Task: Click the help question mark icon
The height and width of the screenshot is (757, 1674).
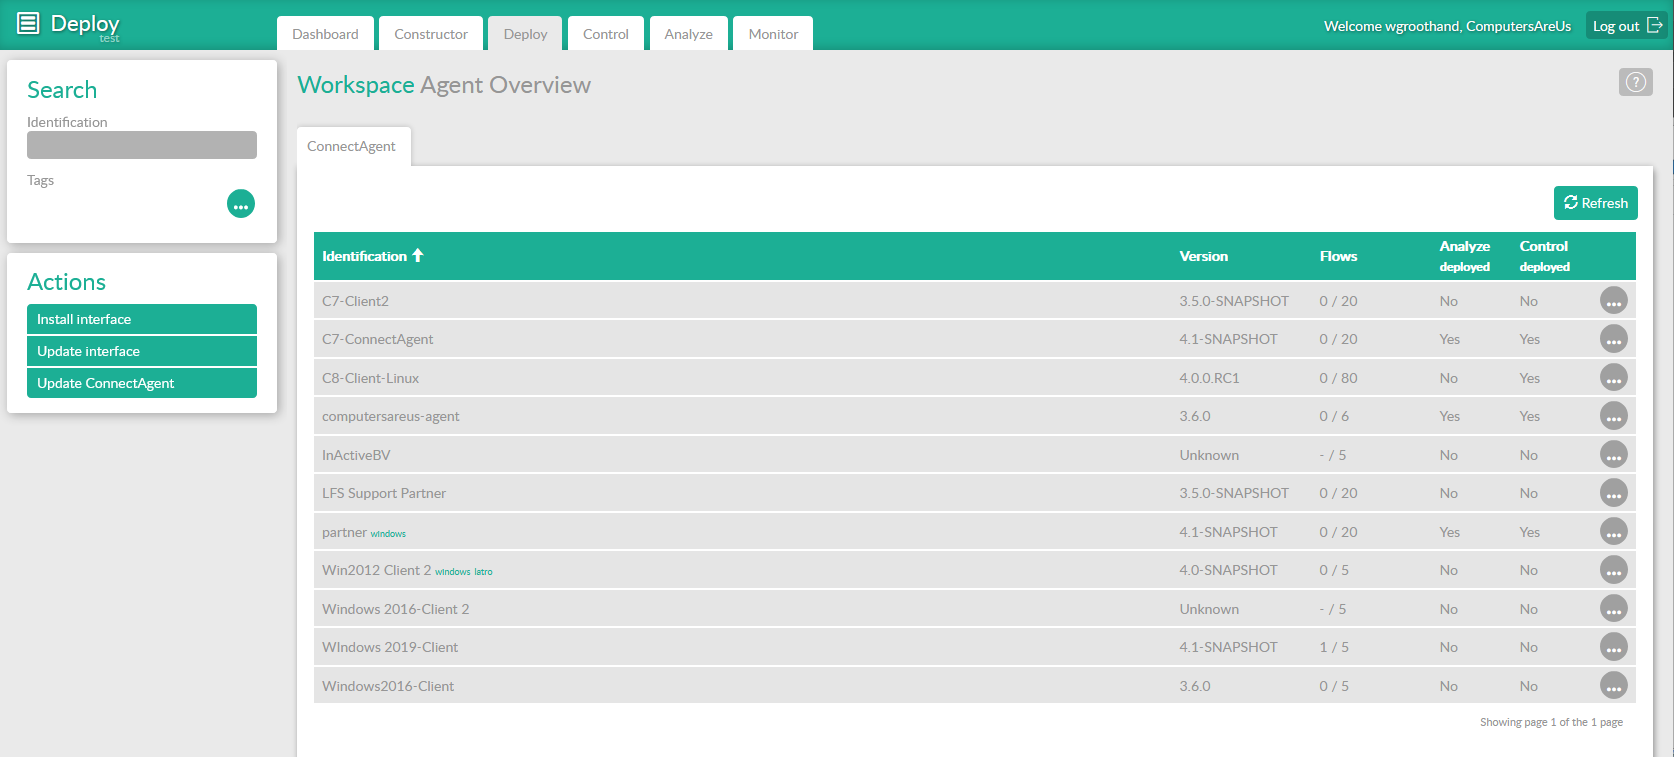Action: pos(1635,82)
